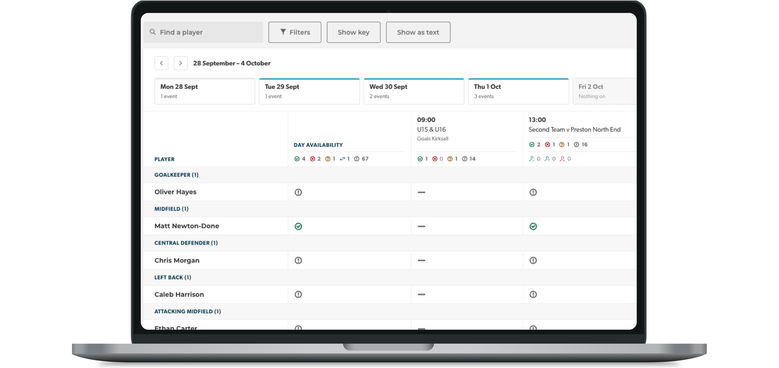Click red unavailable icon in 13:00 event summary
The height and width of the screenshot is (368, 779).
547,145
